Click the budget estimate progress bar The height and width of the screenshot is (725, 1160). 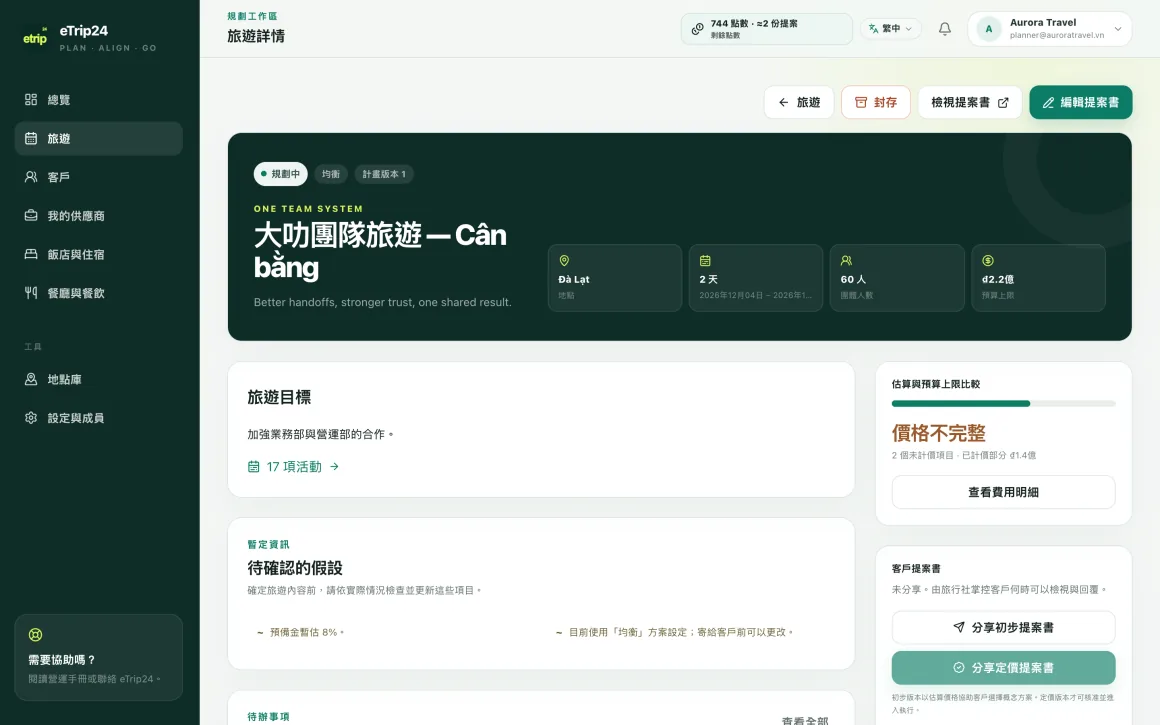coord(1003,404)
